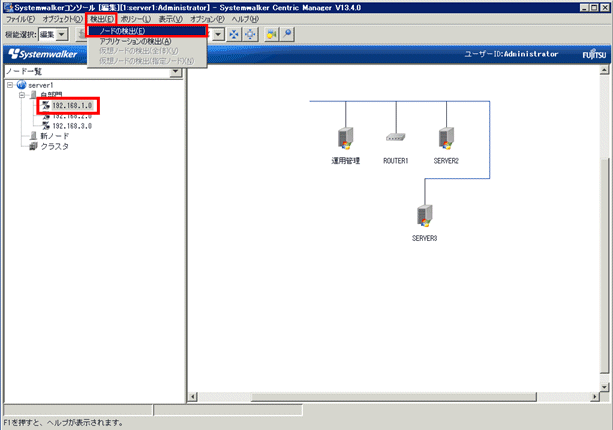Click the yellow folder toolbar icon

tap(271, 35)
